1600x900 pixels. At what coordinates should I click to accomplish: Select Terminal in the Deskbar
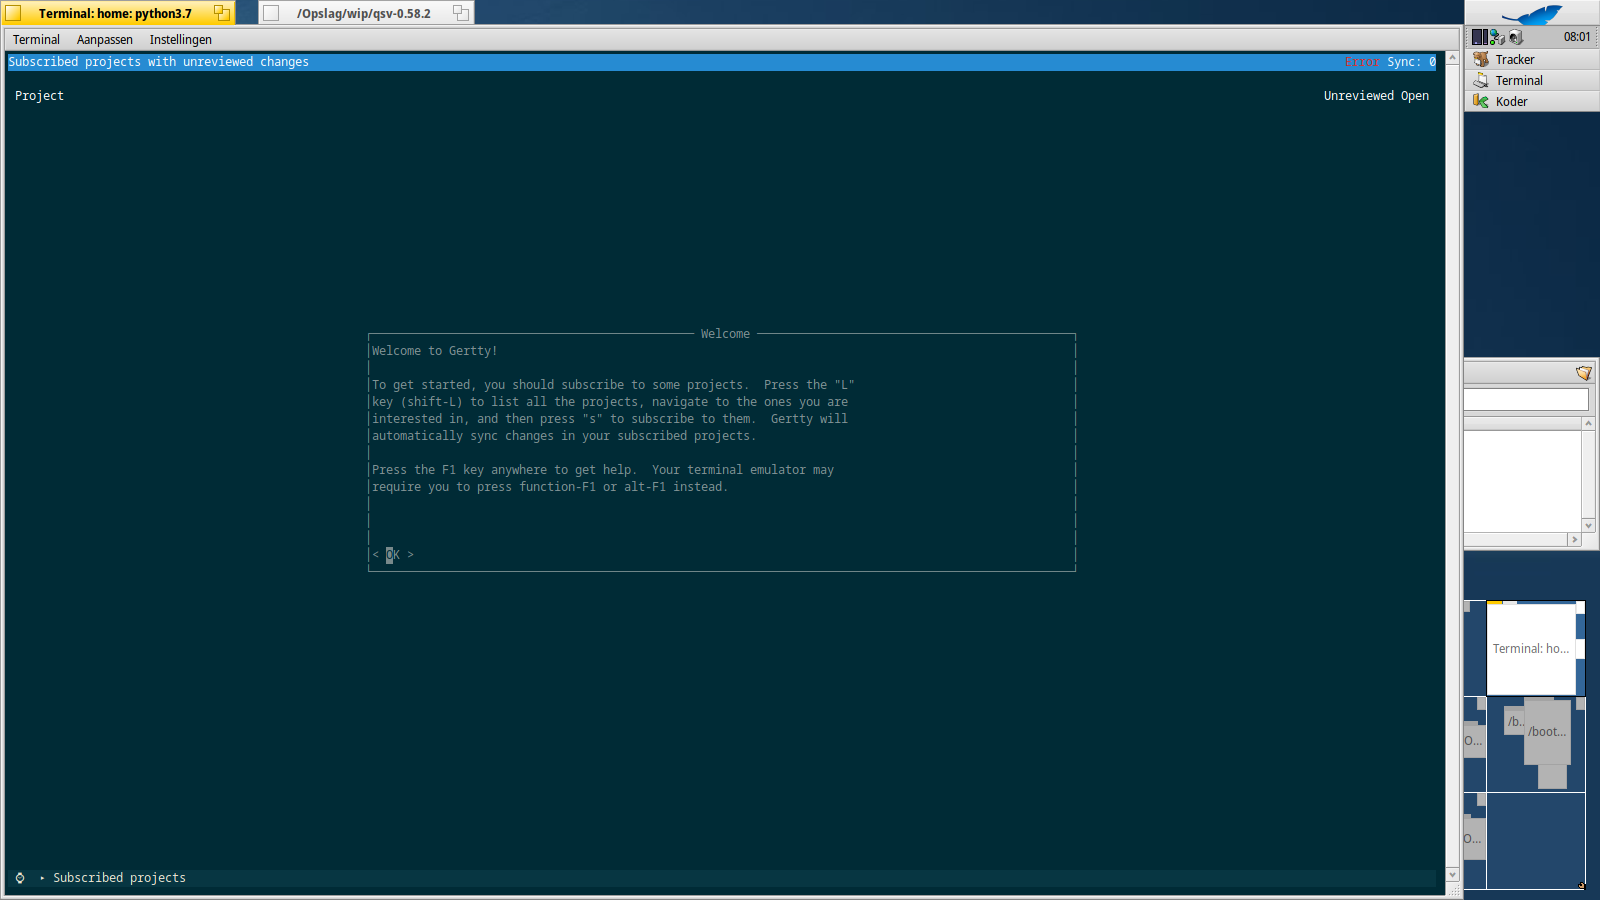(1532, 81)
